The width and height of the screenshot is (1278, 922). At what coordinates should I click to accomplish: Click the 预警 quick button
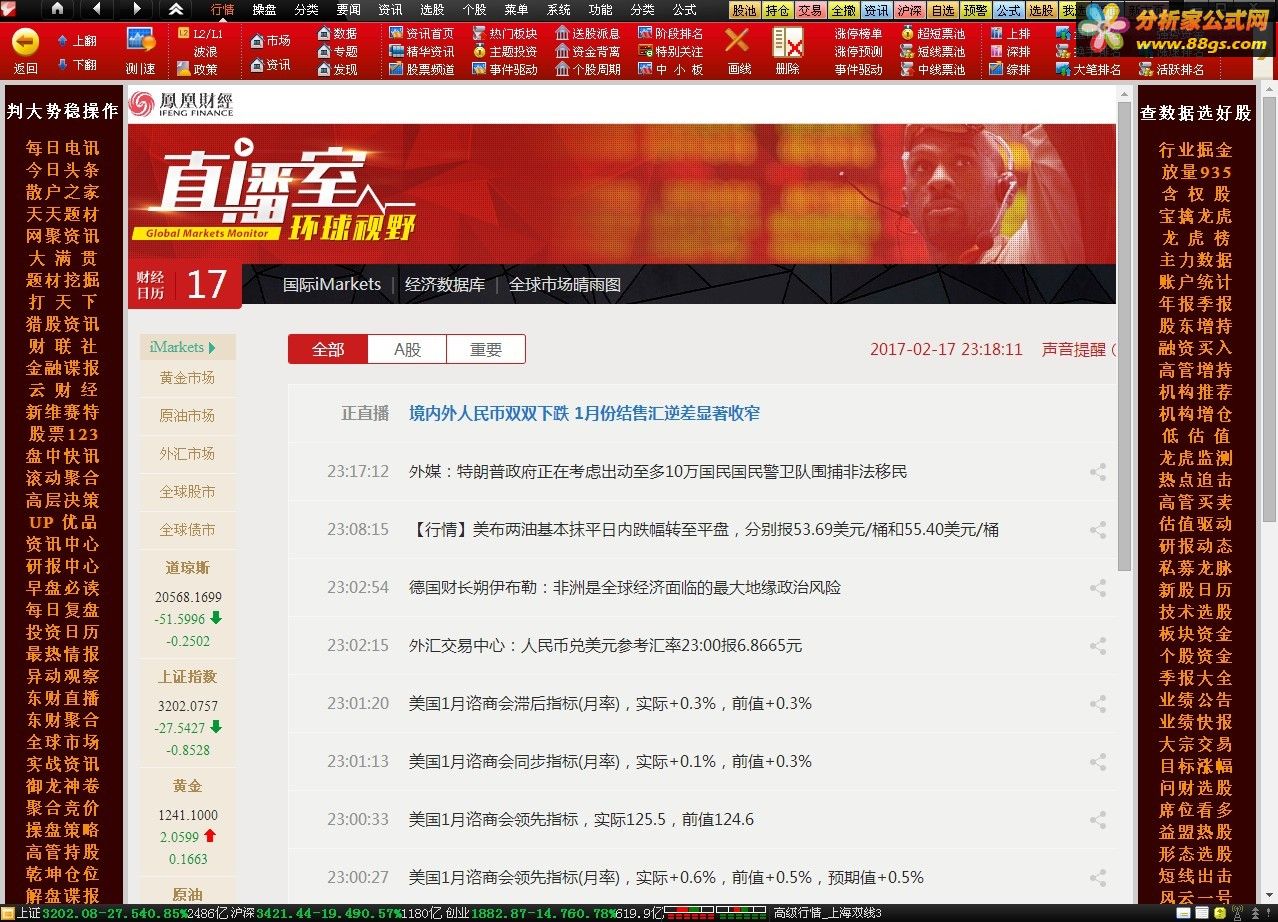click(975, 10)
